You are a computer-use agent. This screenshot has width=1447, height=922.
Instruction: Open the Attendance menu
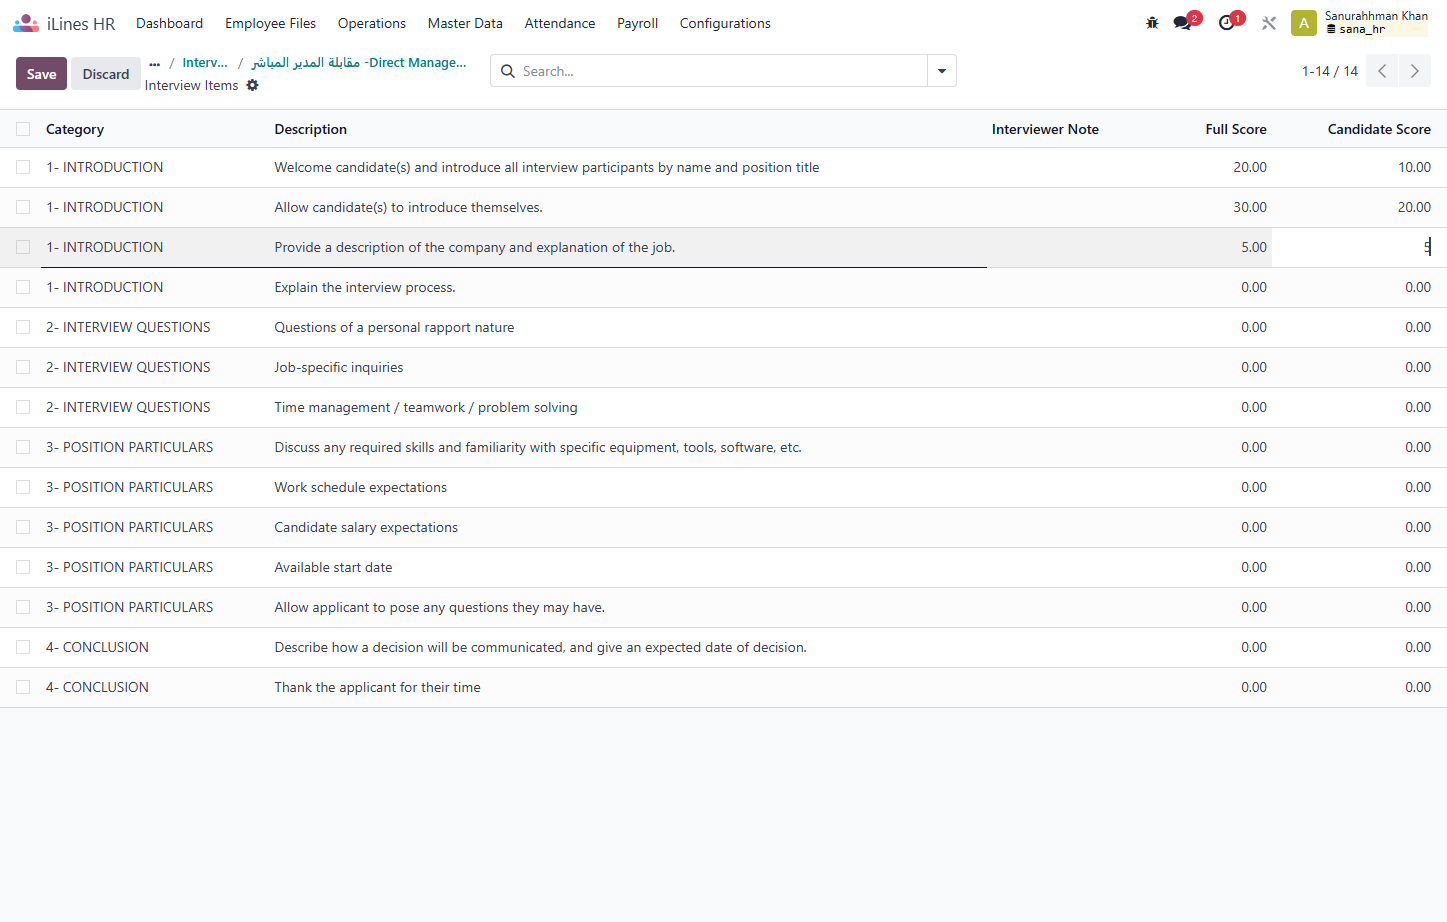coord(560,23)
